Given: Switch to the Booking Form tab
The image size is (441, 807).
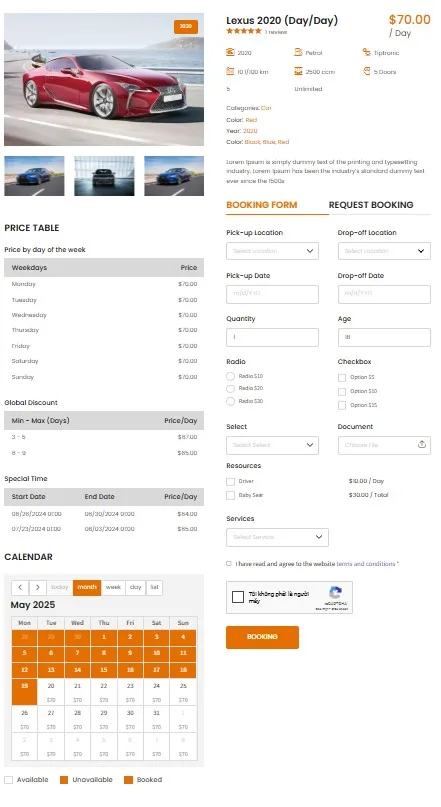Looking at the screenshot, I should 262,205.
